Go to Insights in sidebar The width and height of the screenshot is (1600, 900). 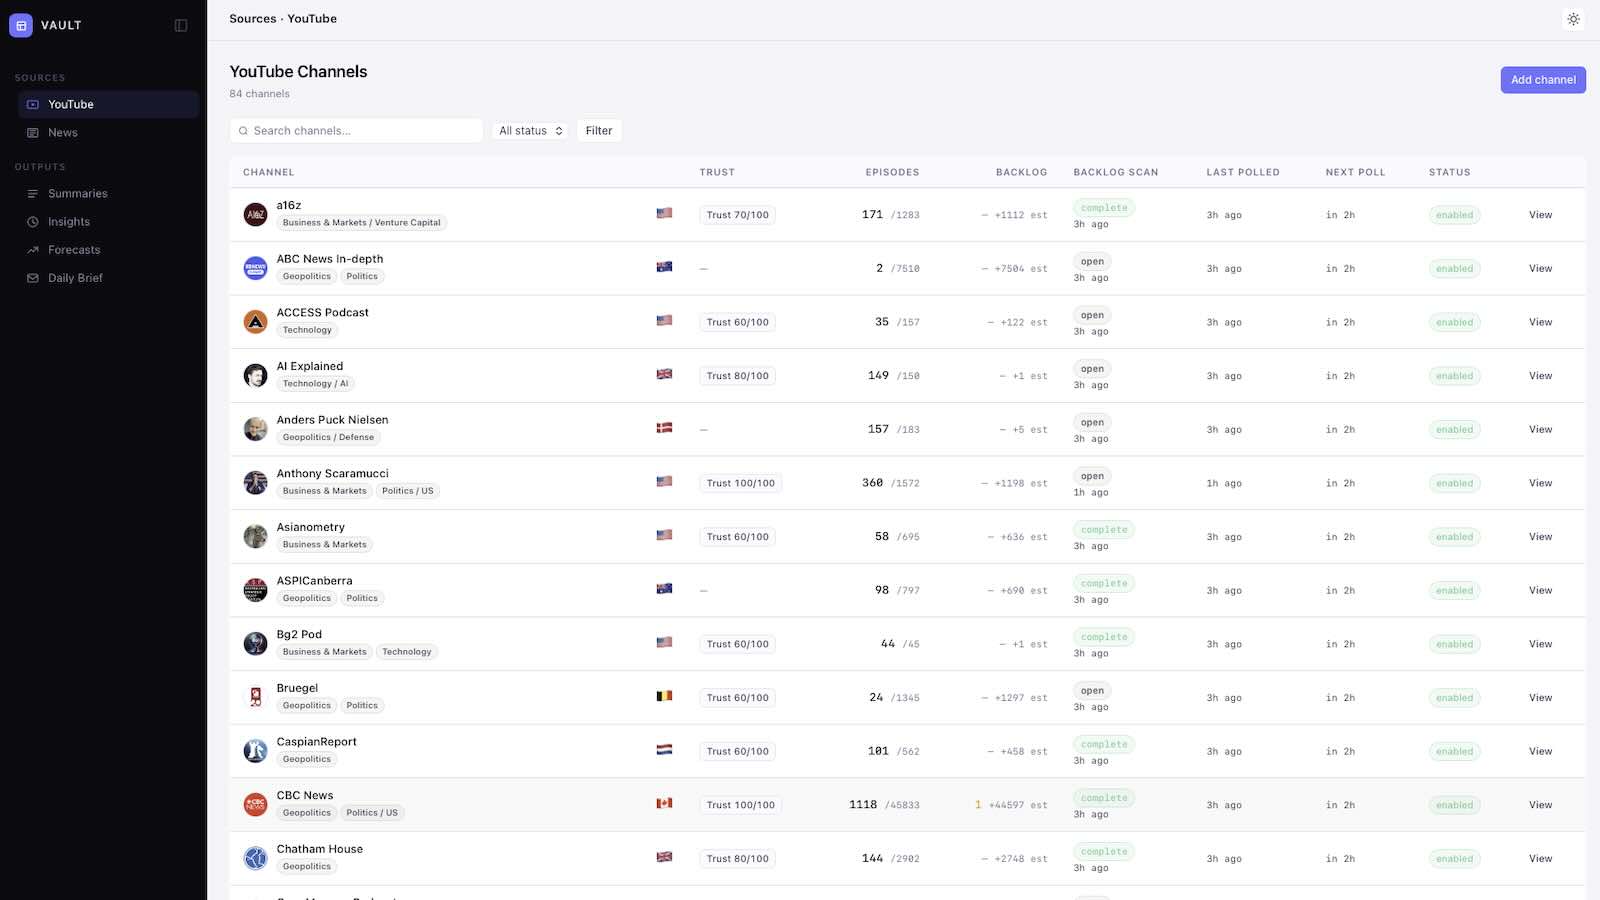[108, 221]
